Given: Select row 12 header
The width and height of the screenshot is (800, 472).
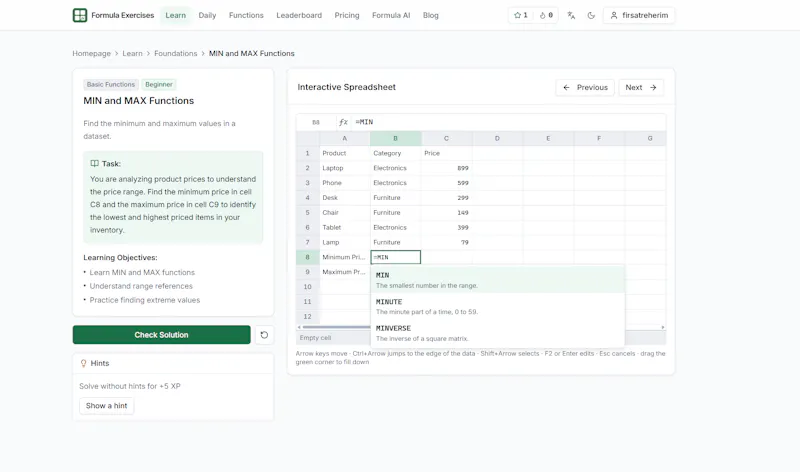Looking at the screenshot, I should (308, 316).
